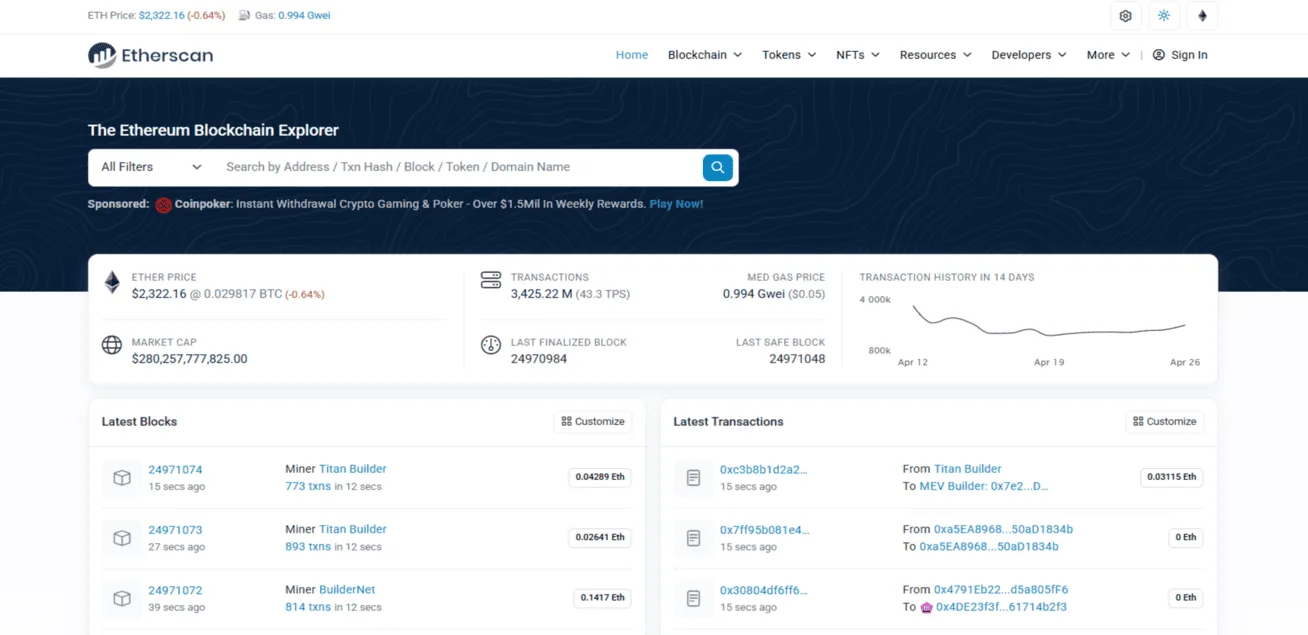Click the 0.994 Gwei gas link in top bar
1308x635 pixels.
point(305,16)
